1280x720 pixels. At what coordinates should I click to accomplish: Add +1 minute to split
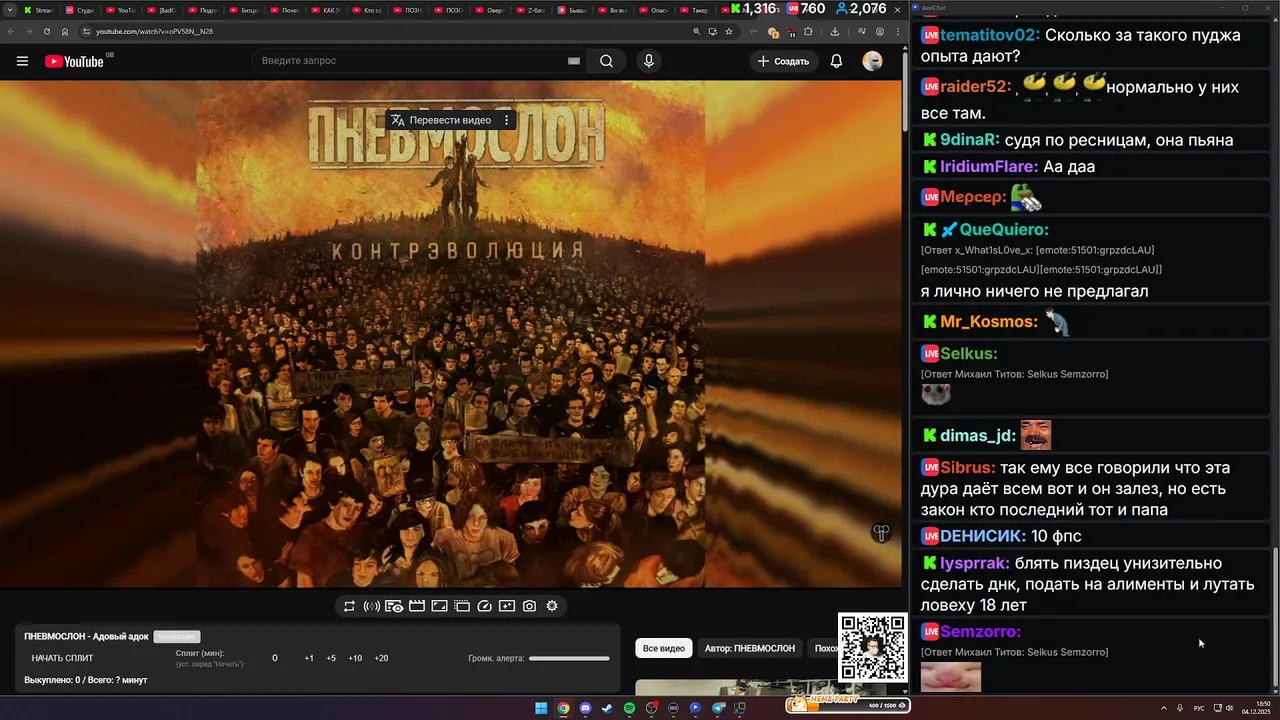click(309, 658)
